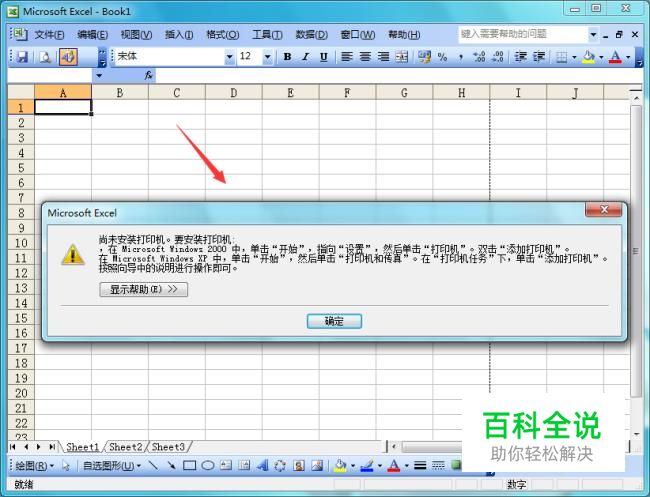Screen dimensions: 650x497
Task: Click the Borders icon
Action: 561,57
